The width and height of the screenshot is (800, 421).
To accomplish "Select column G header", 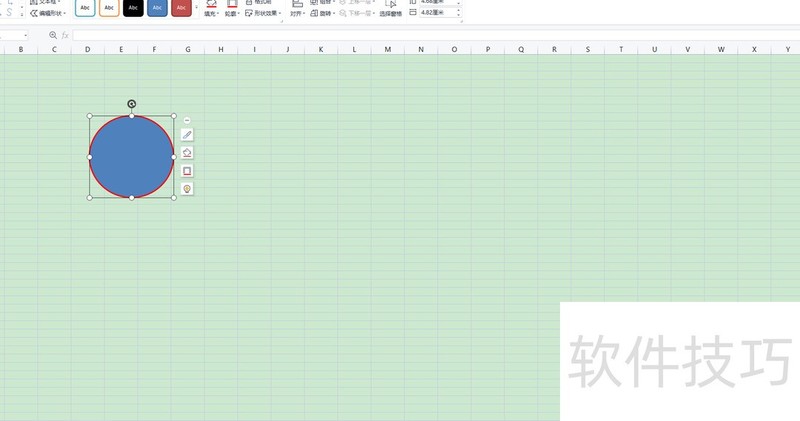I will (188, 49).
